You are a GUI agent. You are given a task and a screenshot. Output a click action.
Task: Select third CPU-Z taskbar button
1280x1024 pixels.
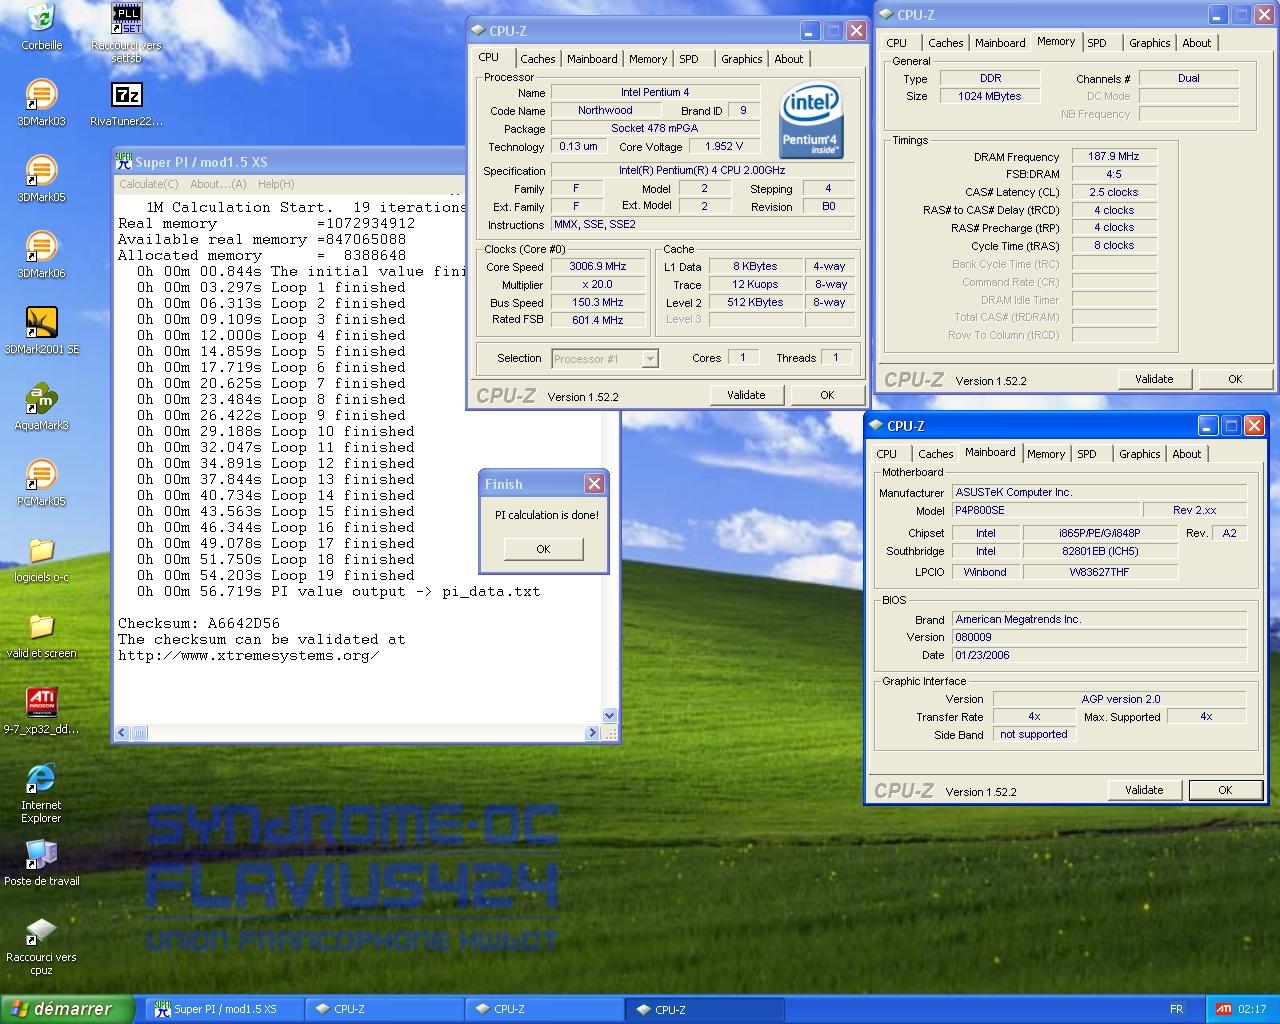pos(704,1010)
